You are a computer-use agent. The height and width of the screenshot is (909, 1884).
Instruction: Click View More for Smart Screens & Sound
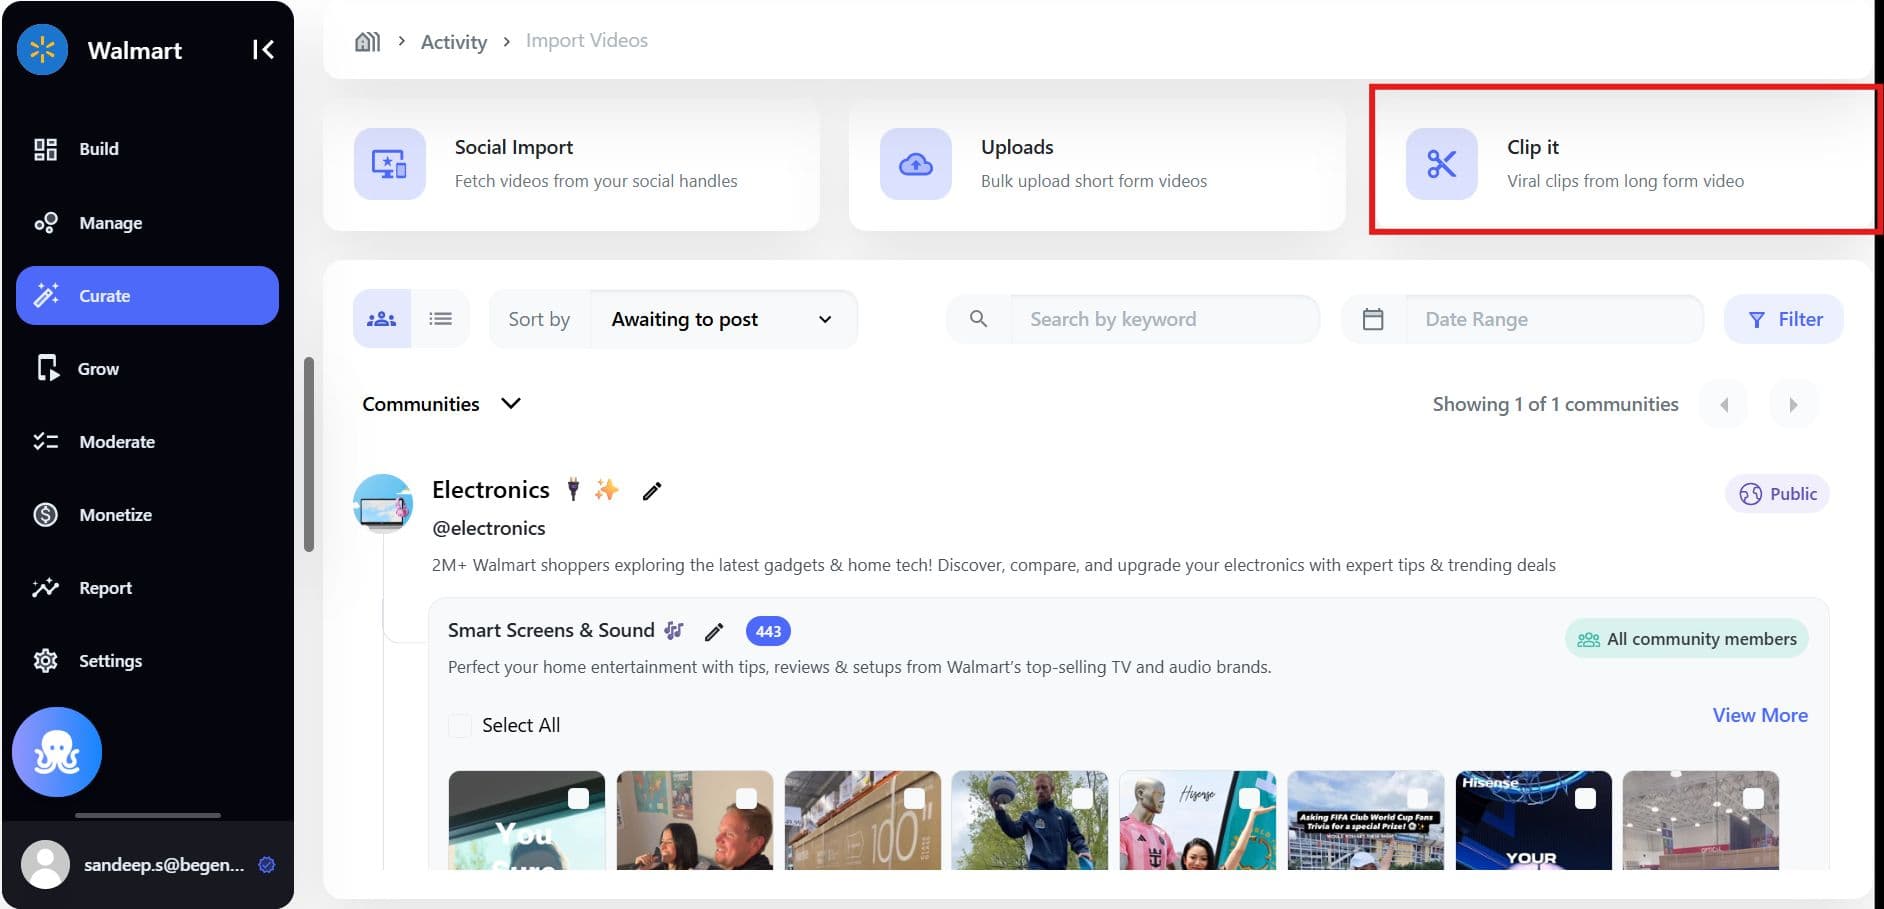pos(1760,715)
